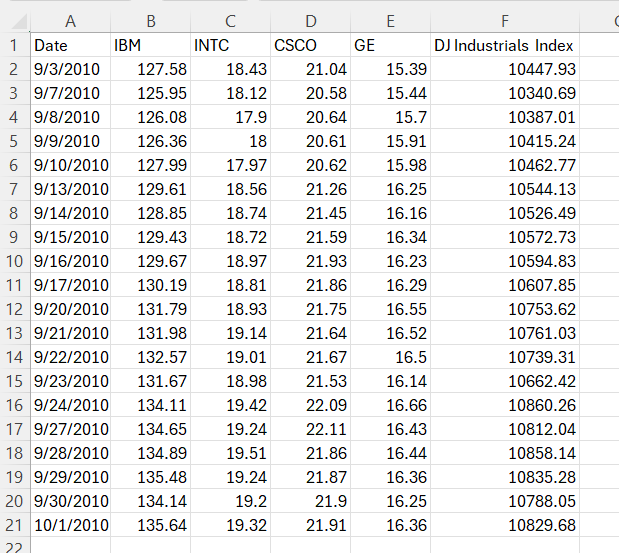Select column A header

coord(71,21)
